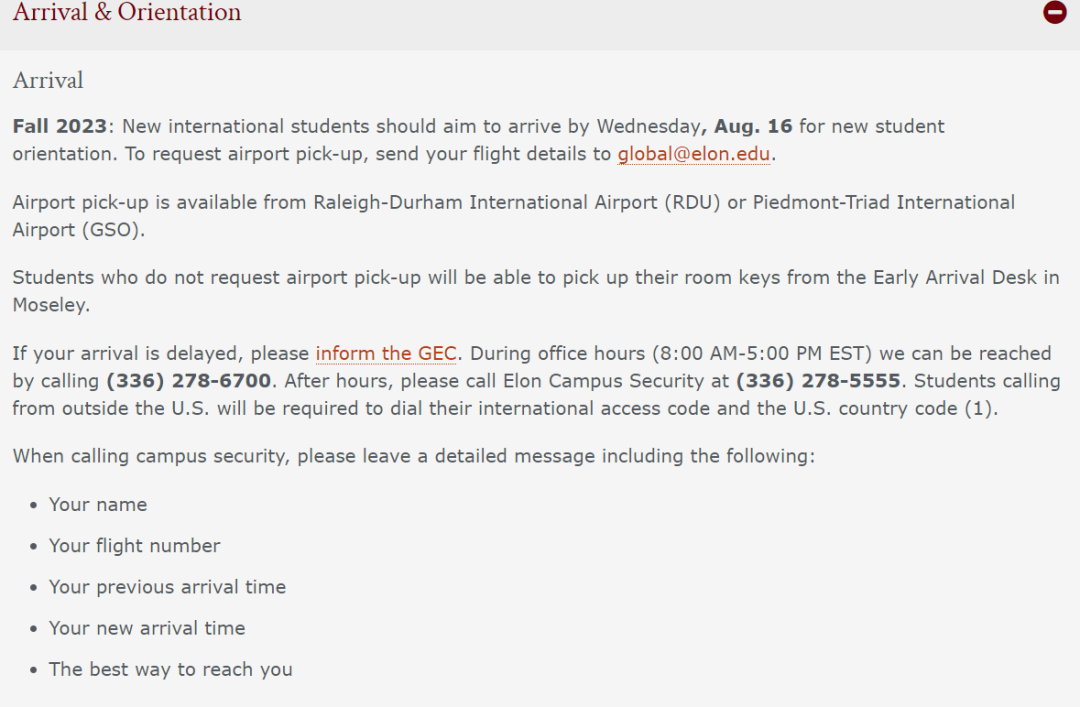Open the global@elon.edu email link
The height and width of the screenshot is (707, 1080).
coord(694,154)
